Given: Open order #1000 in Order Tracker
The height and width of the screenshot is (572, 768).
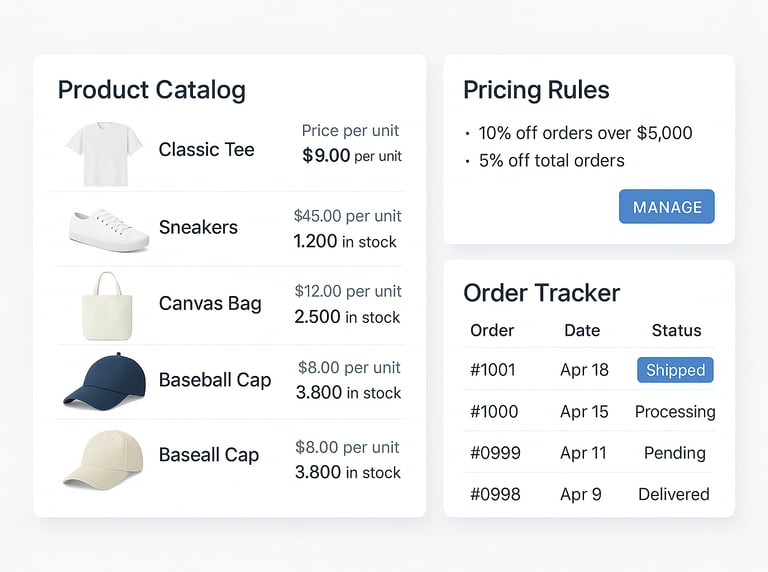Looking at the screenshot, I should (x=494, y=412).
